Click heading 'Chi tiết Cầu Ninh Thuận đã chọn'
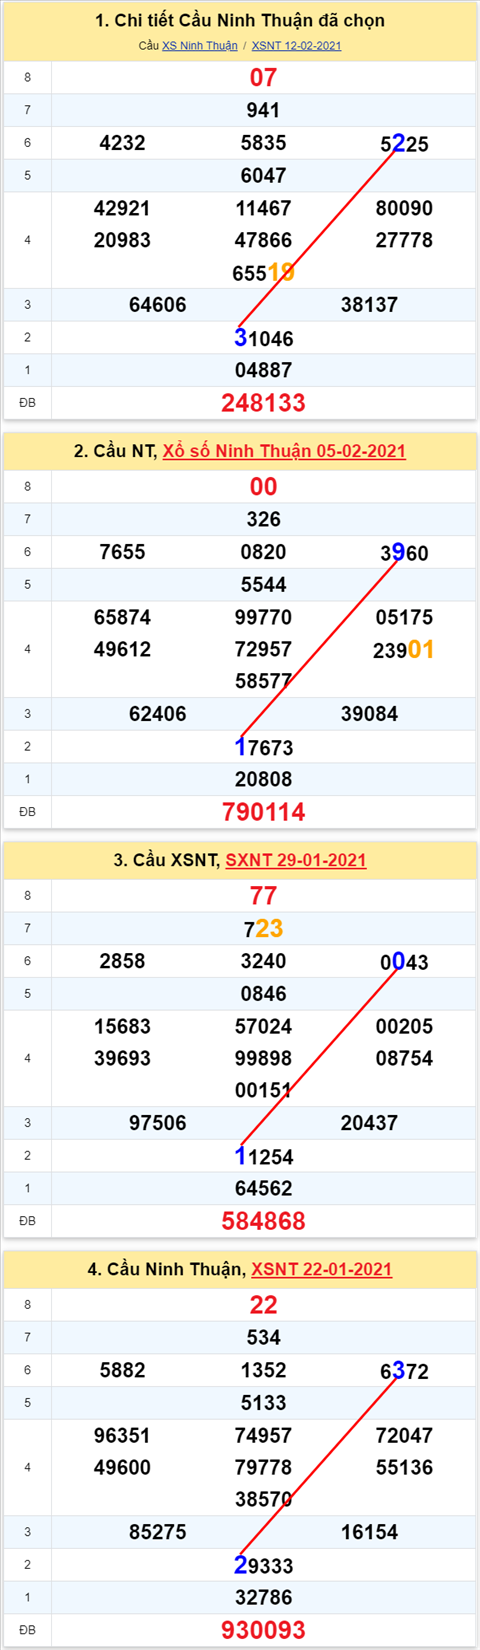The image size is (480, 1650). click(240, 20)
